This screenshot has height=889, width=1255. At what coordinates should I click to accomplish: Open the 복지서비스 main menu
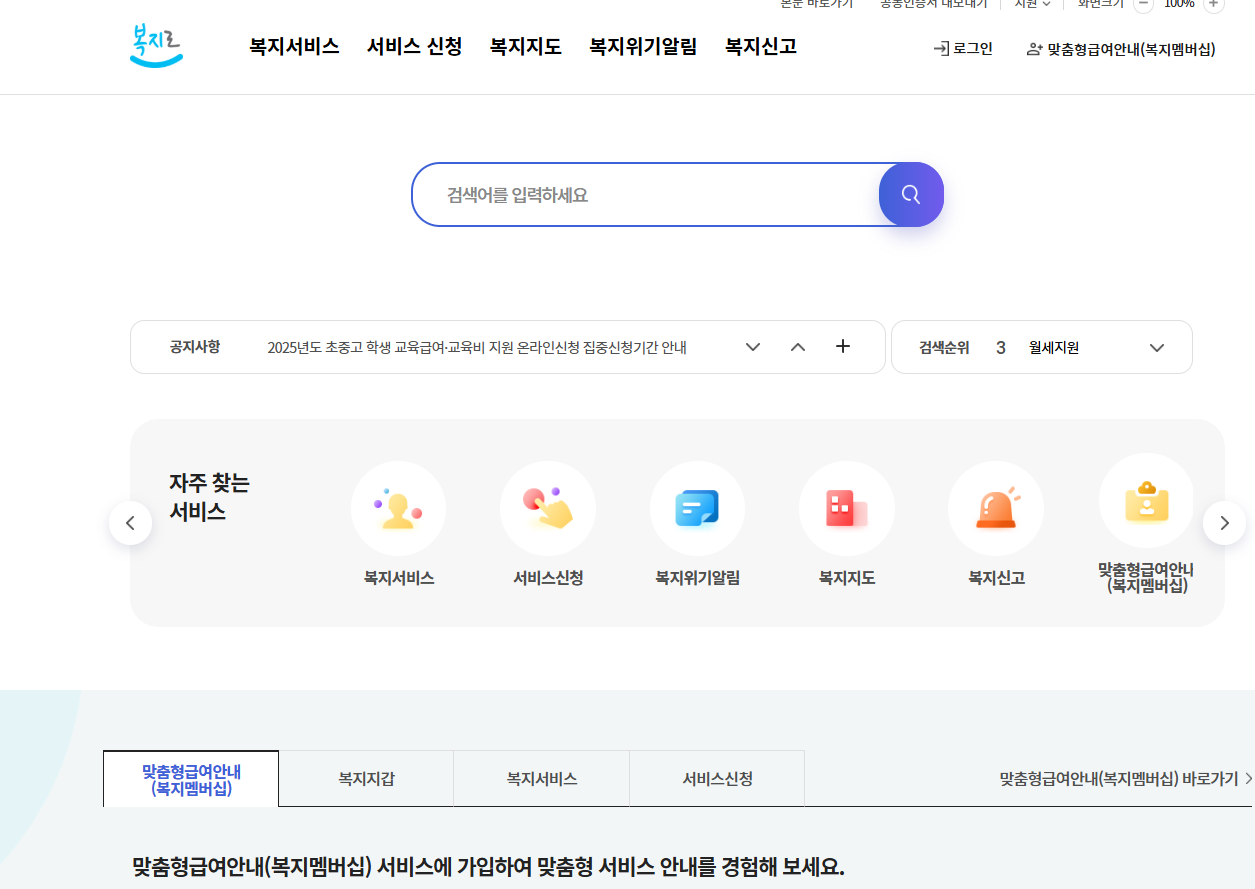294,46
